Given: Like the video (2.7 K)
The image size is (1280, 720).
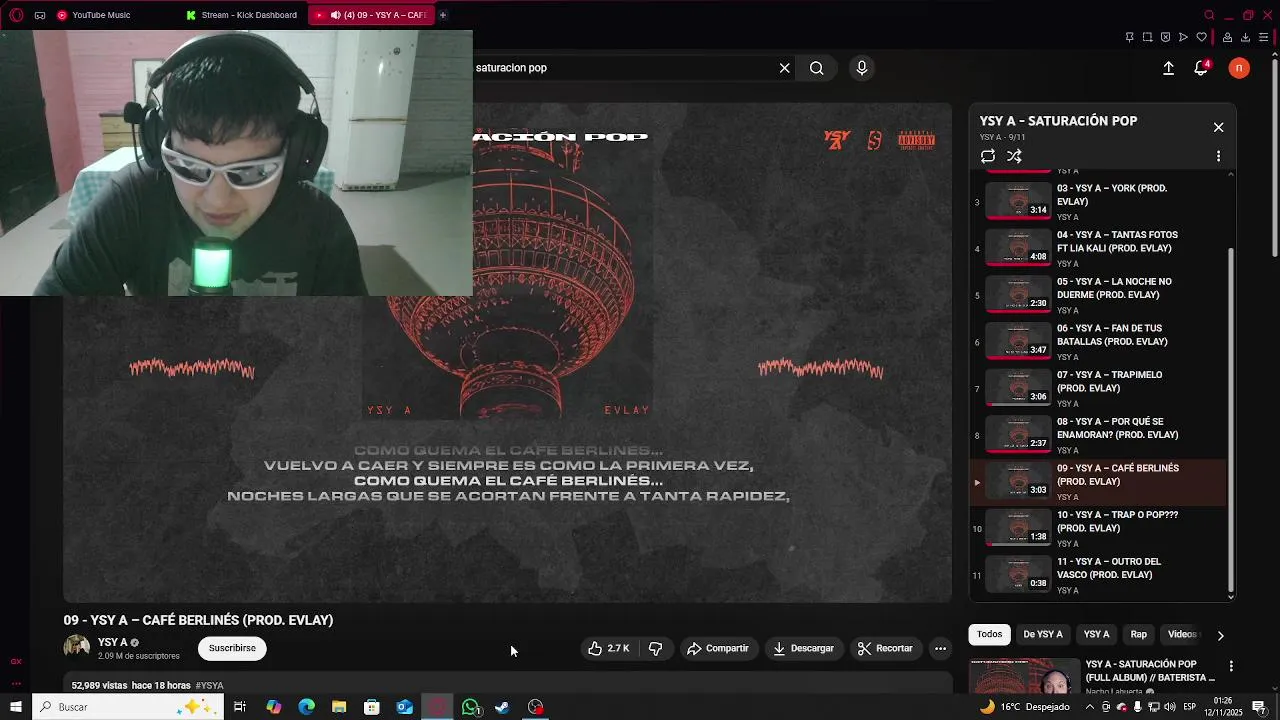Looking at the screenshot, I should (x=609, y=648).
